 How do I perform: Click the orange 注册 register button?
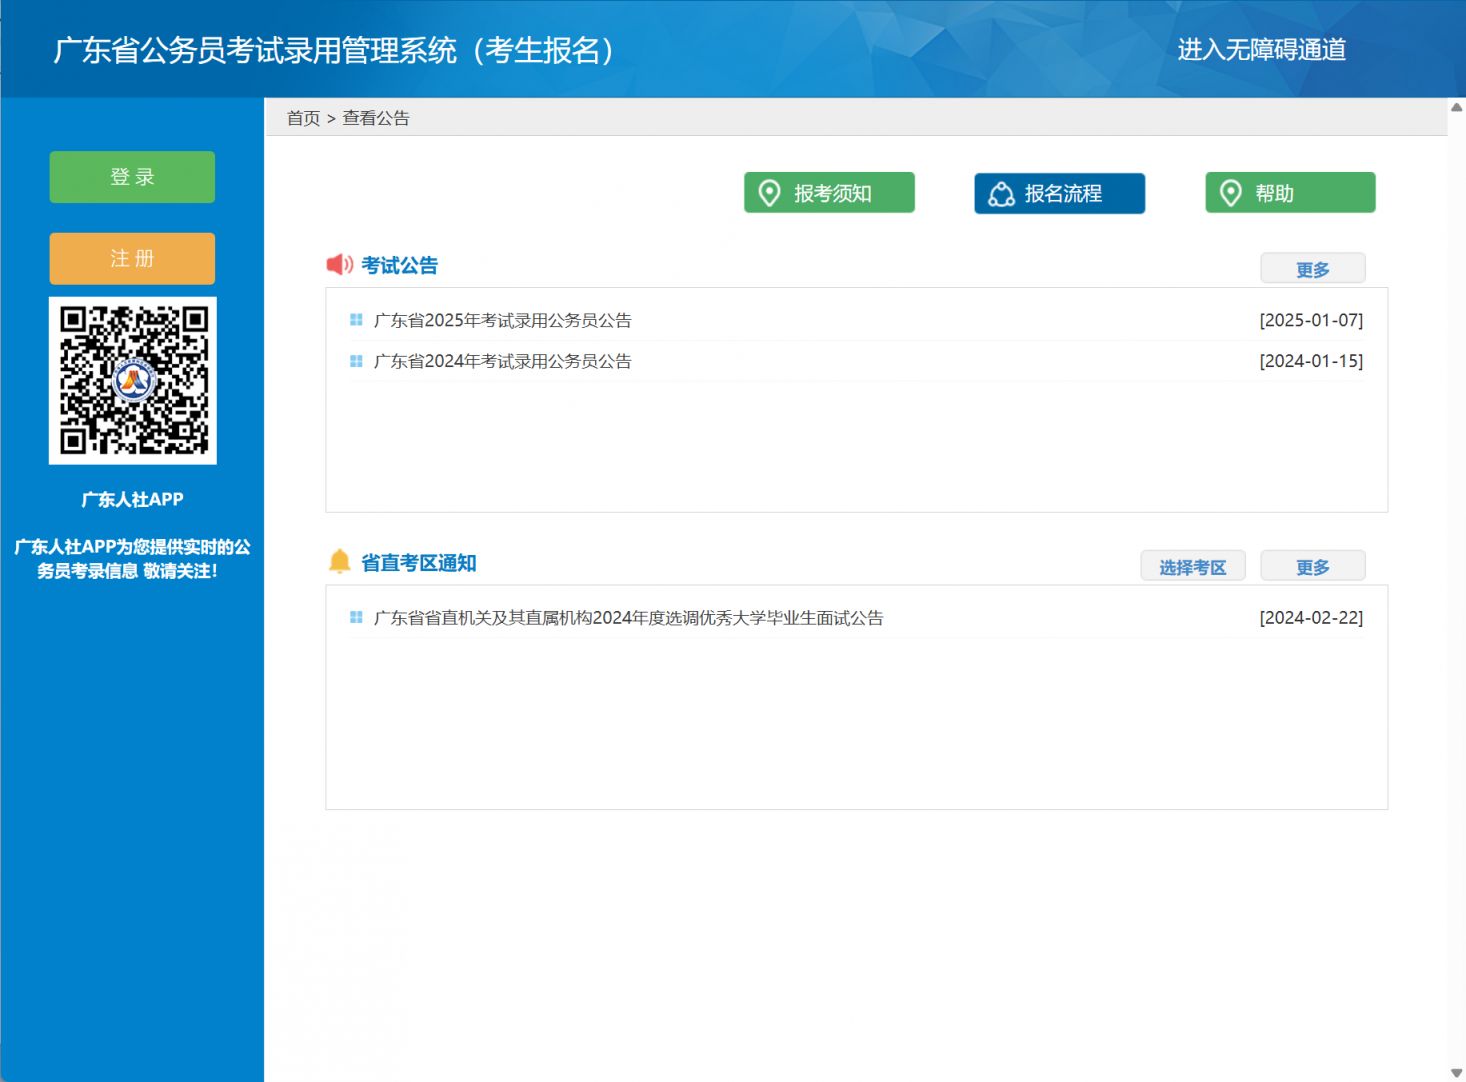coord(132,259)
